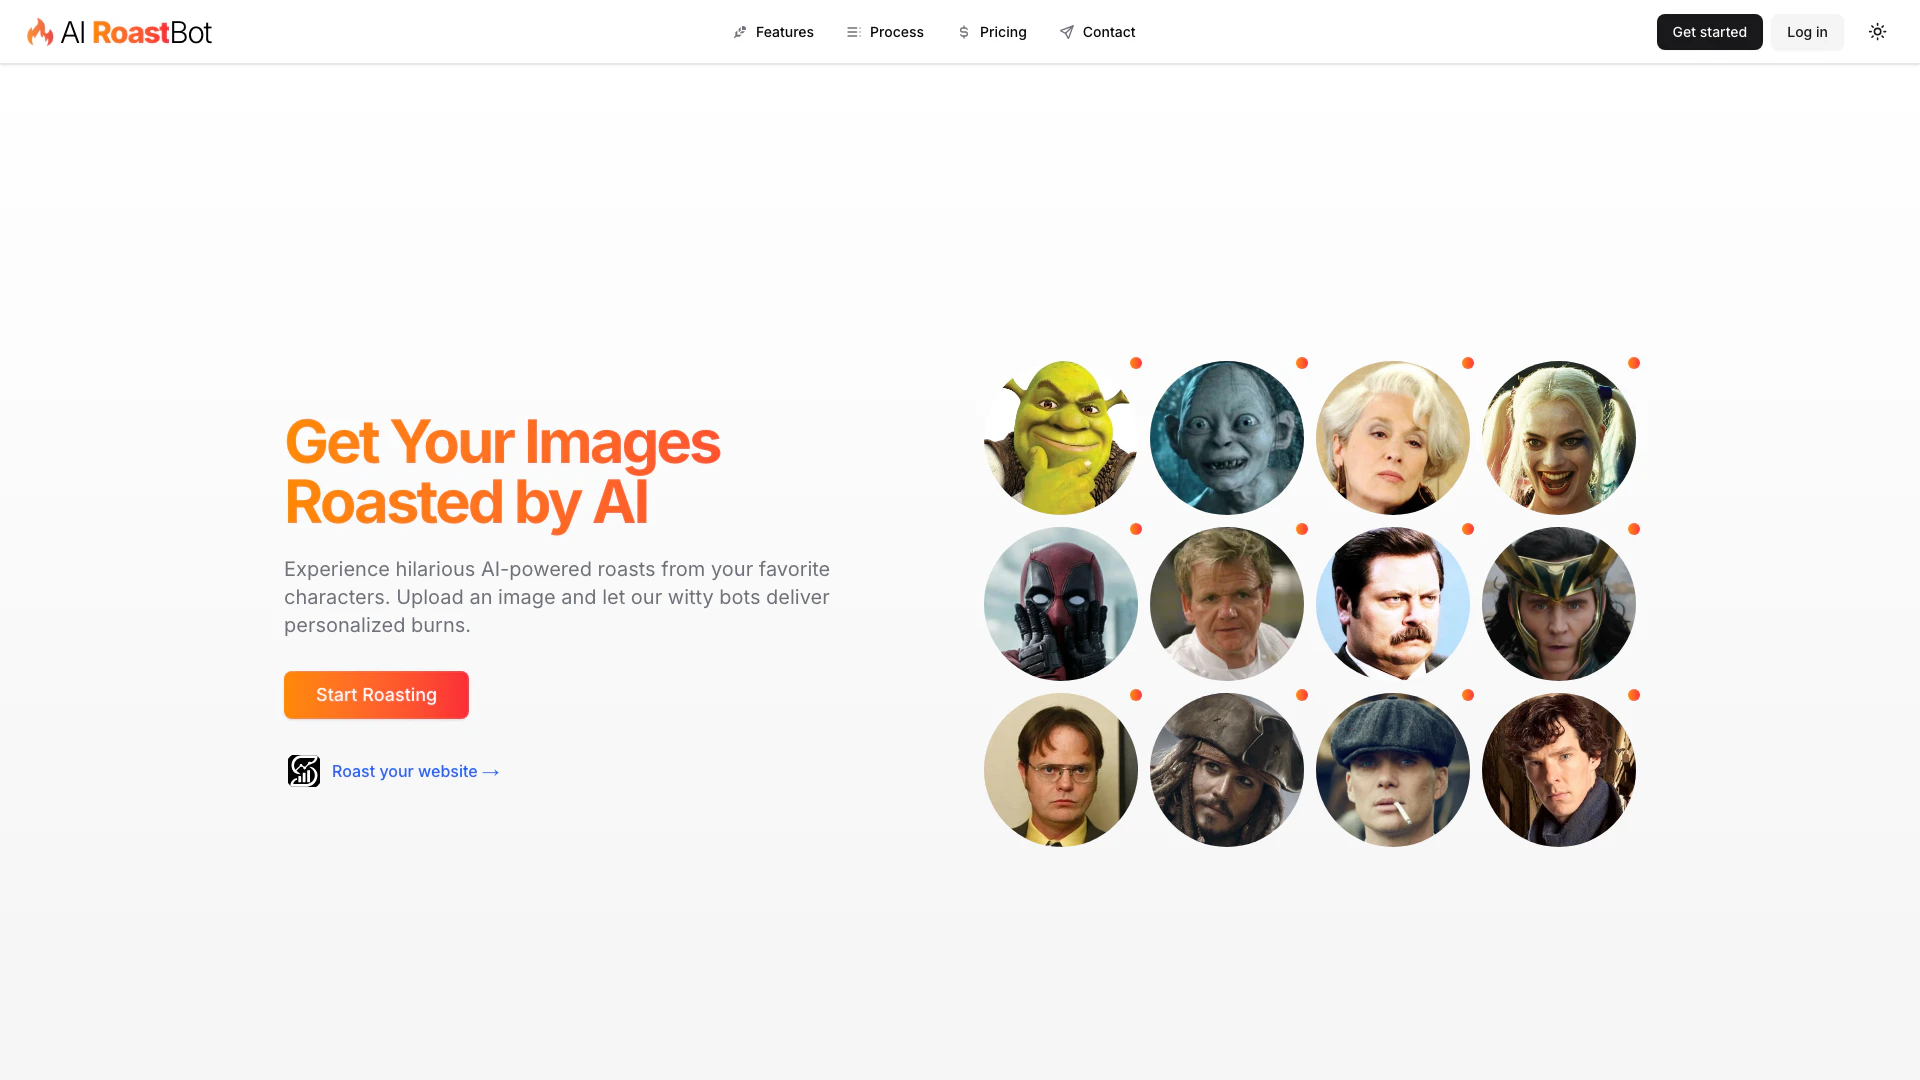The height and width of the screenshot is (1080, 1920).
Task: Click the Get started button
Action: [1709, 32]
